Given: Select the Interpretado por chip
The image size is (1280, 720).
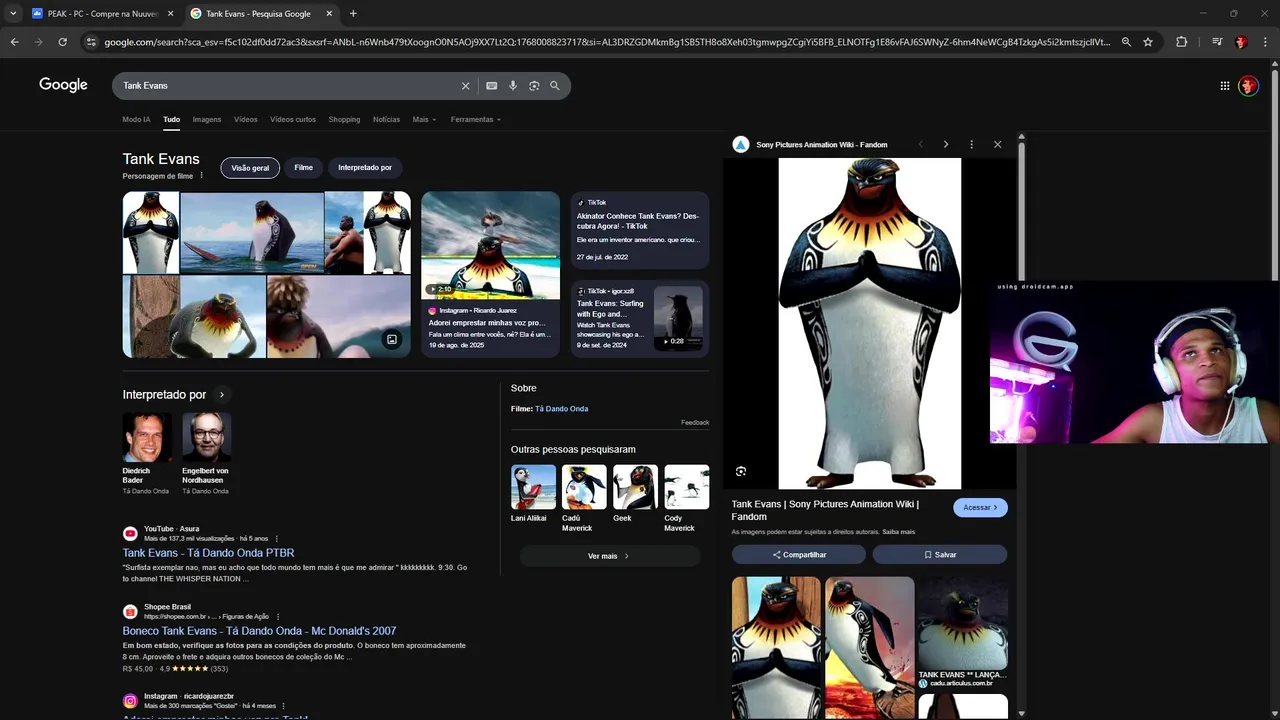Looking at the screenshot, I should [365, 168].
